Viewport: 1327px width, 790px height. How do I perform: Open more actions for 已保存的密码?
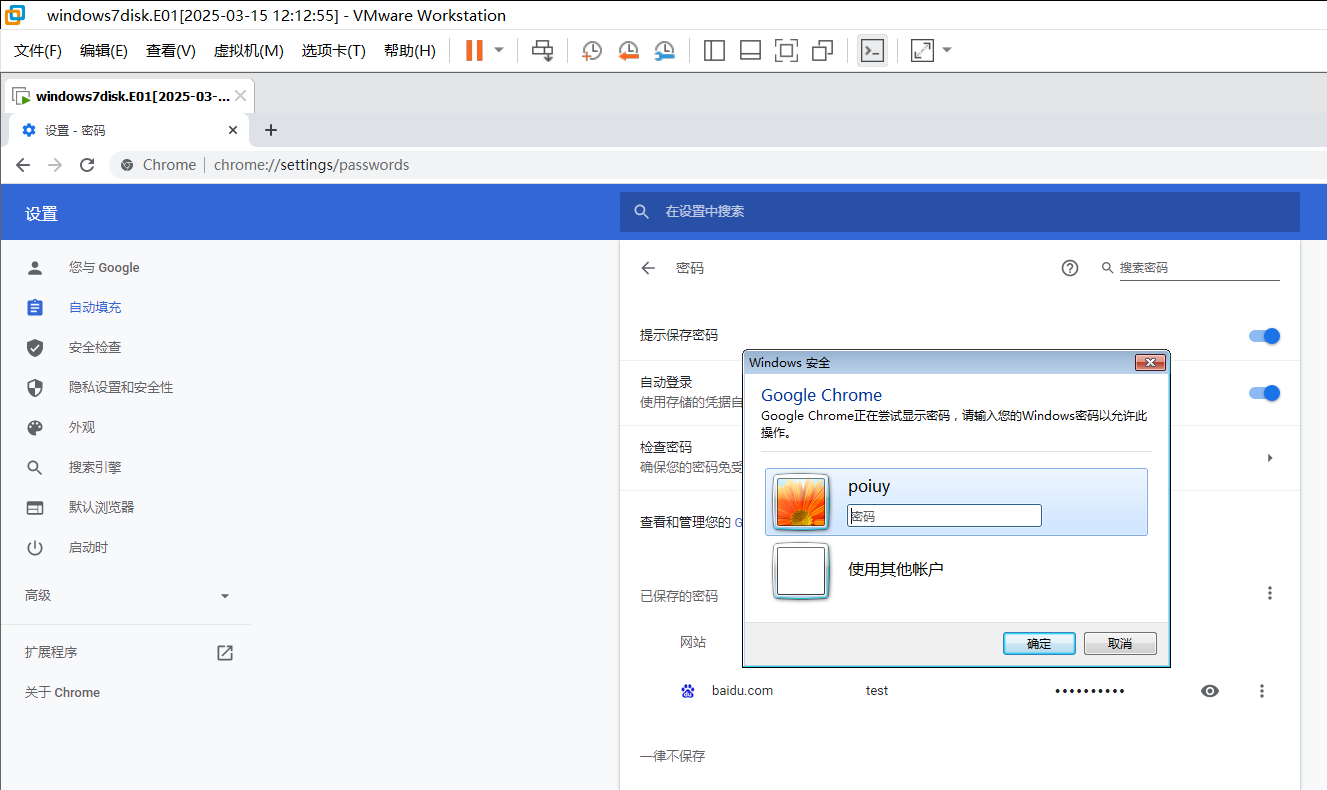1270,593
